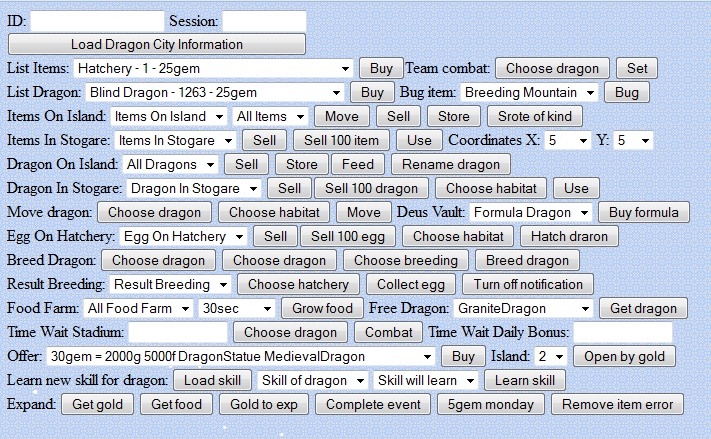
Task: Click the Open by gold button
Action: 624,357
